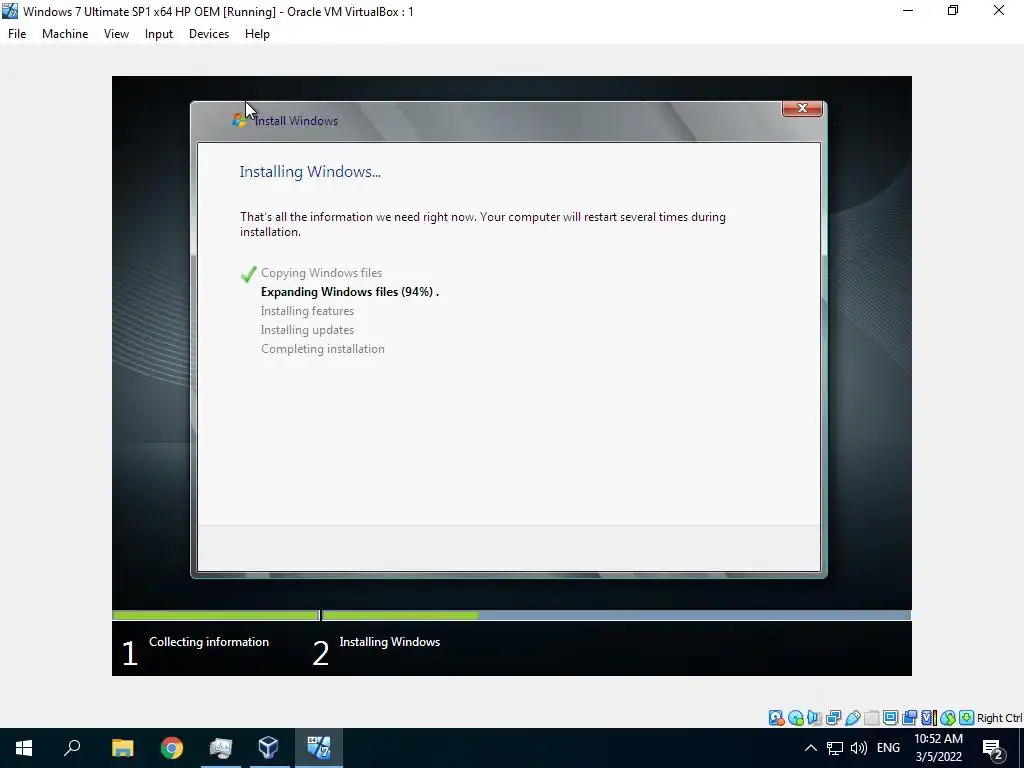Click the green checkmark beside Copying Windows files

tap(248, 274)
